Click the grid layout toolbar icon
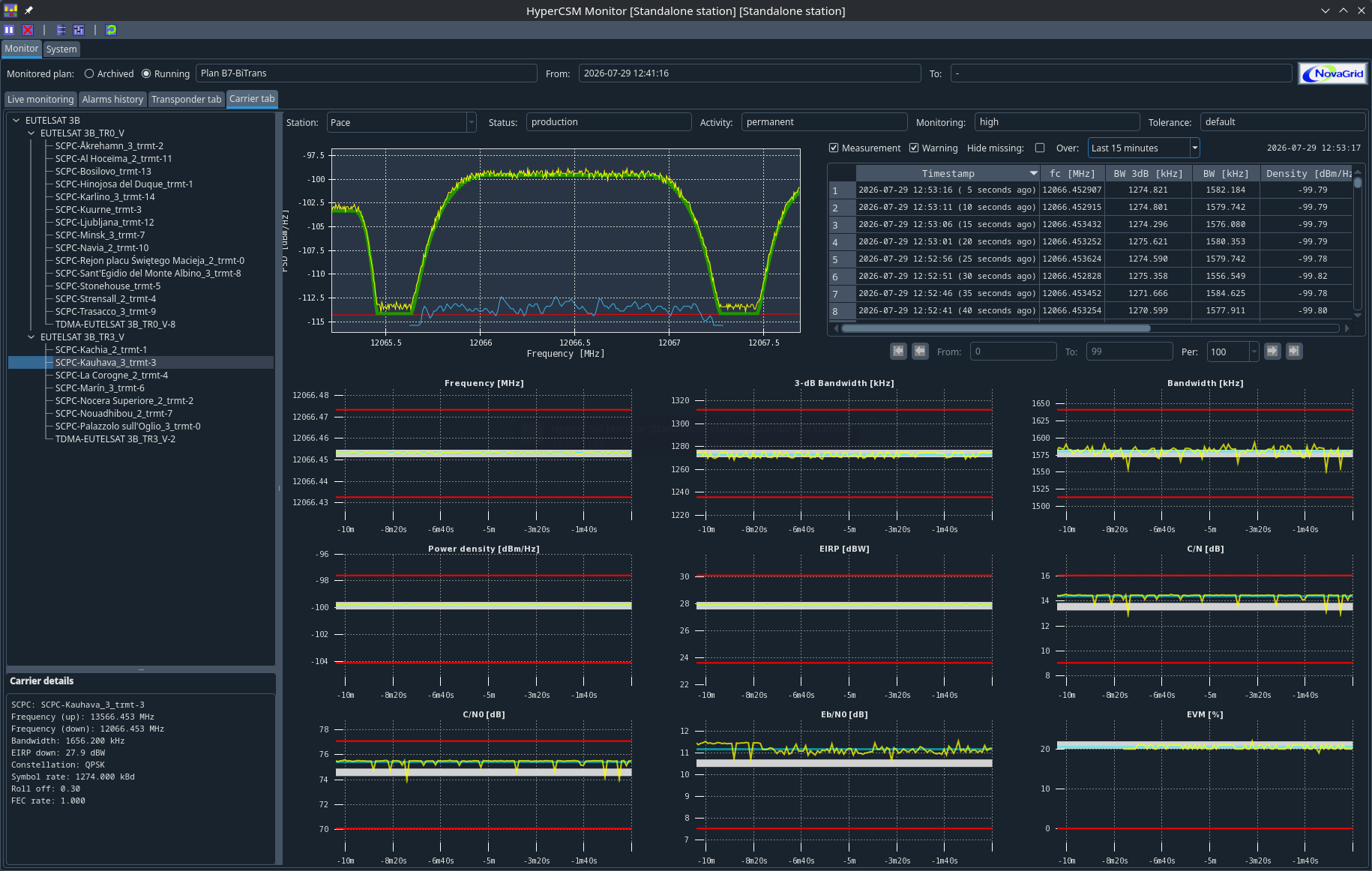This screenshot has height=896, width=1372. point(78,30)
